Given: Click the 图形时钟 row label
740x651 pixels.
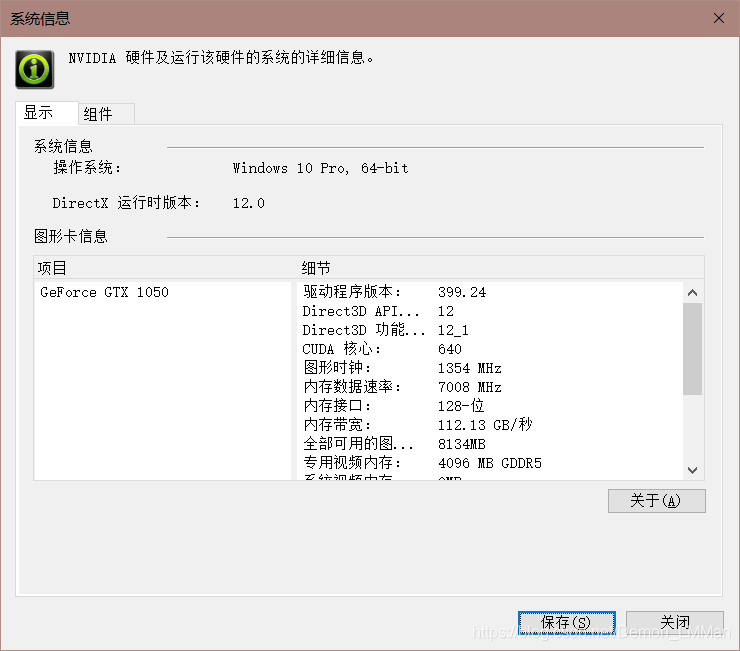Looking at the screenshot, I should pos(337,368).
